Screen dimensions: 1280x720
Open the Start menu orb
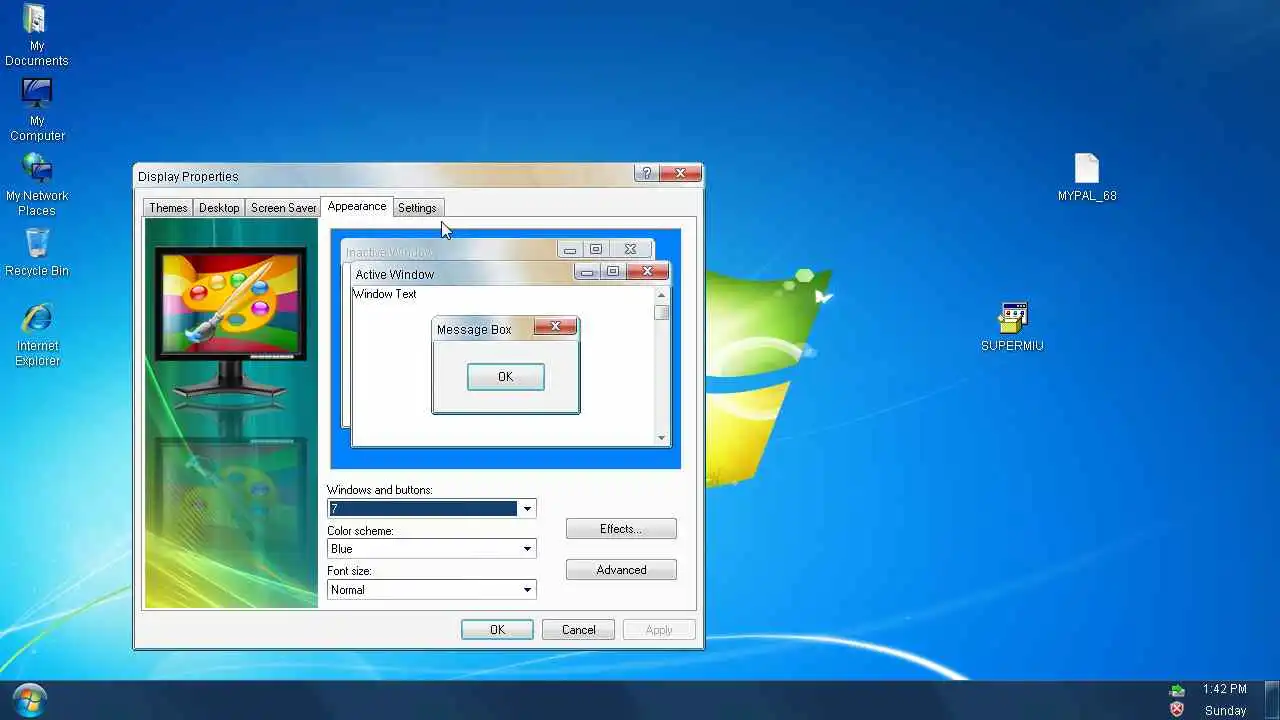pyautogui.click(x=30, y=699)
